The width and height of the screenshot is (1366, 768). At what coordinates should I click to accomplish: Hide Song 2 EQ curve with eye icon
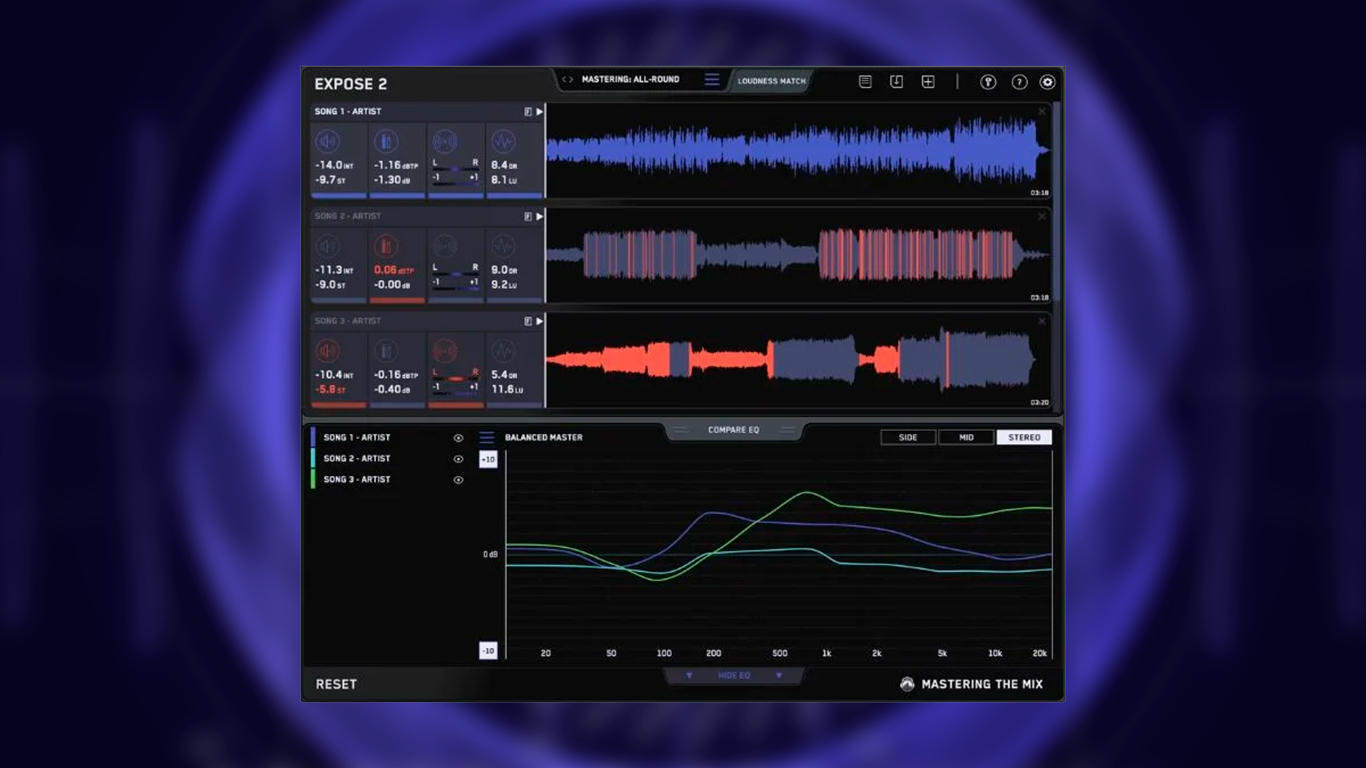click(459, 459)
